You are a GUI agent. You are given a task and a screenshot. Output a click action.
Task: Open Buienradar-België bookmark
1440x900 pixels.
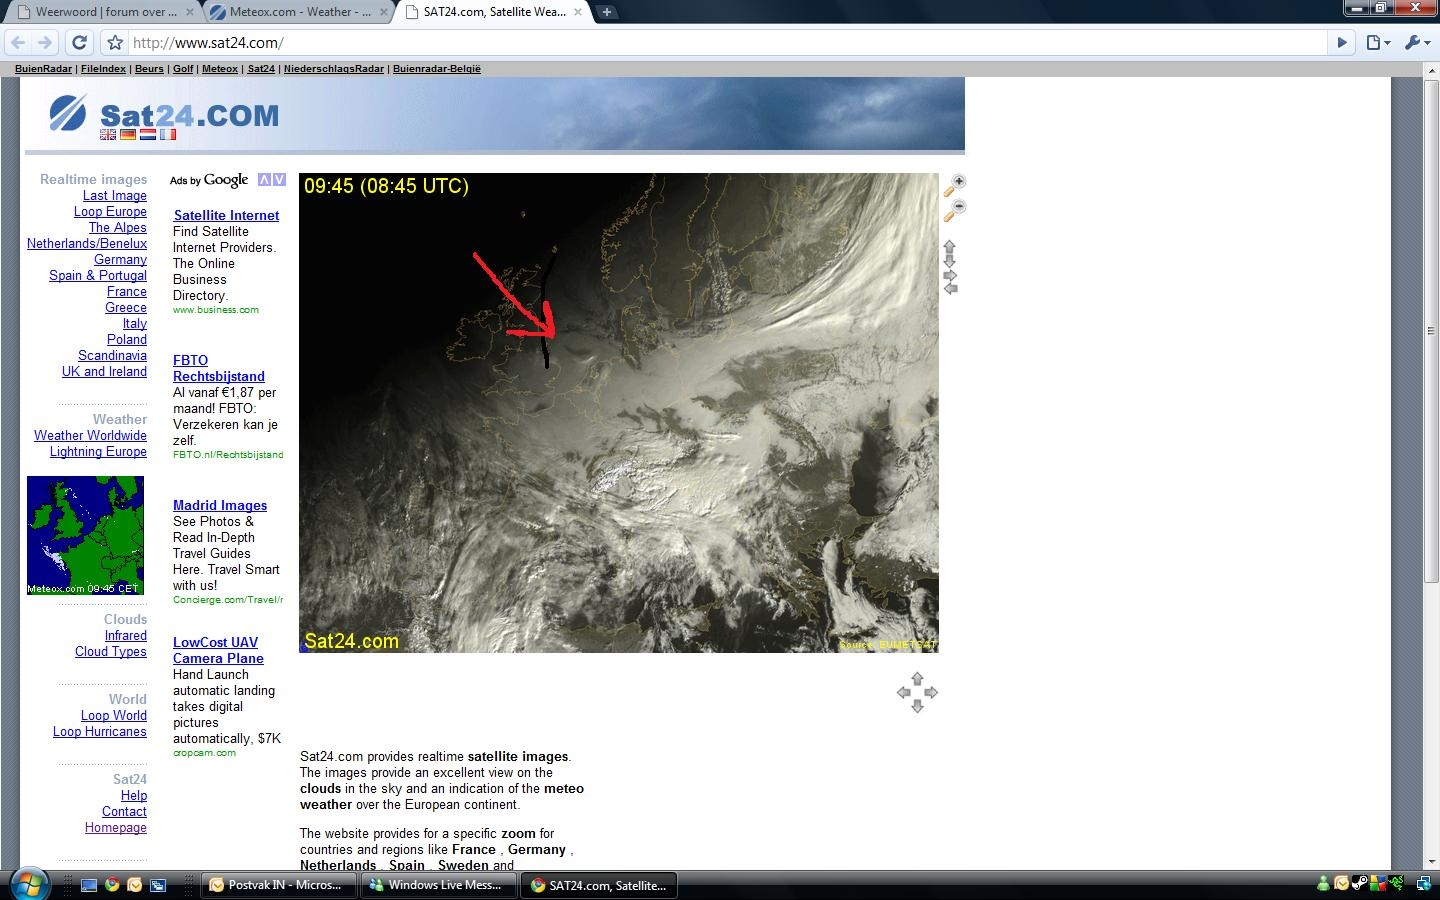click(x=437, y=69)
